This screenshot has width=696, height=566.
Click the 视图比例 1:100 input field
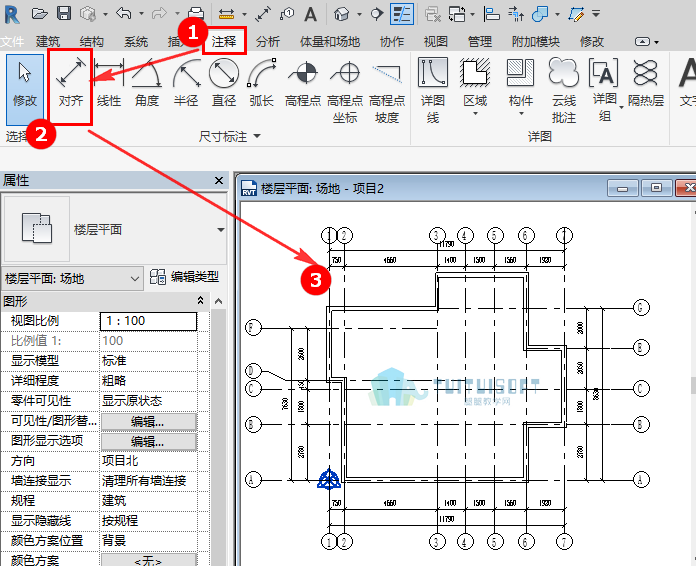coord(148,321)
